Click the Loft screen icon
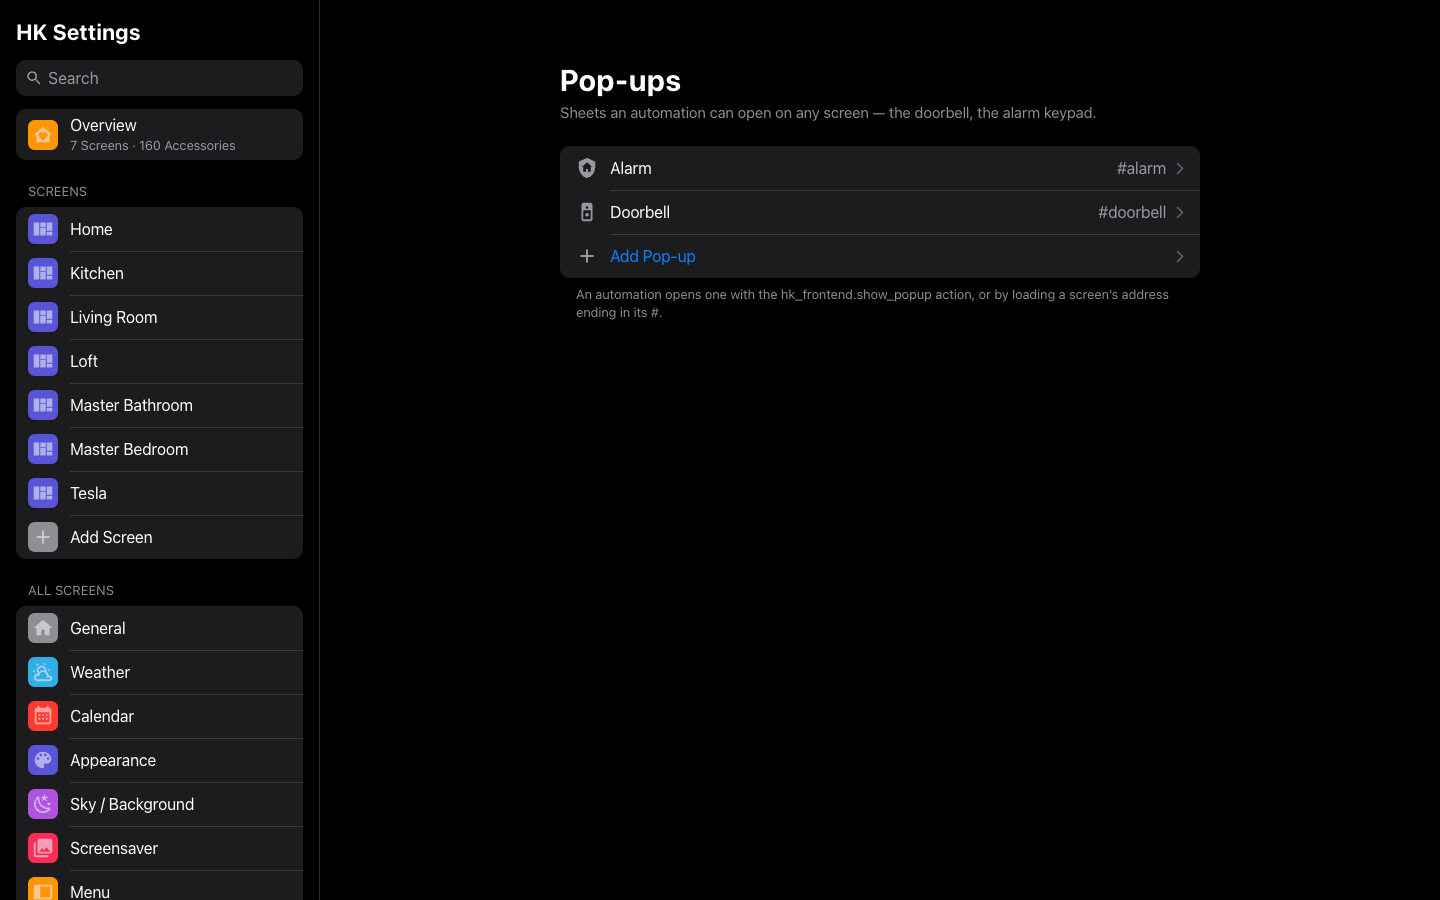Viewport: 1440px width, 900px height. click(x=43, y=361)
